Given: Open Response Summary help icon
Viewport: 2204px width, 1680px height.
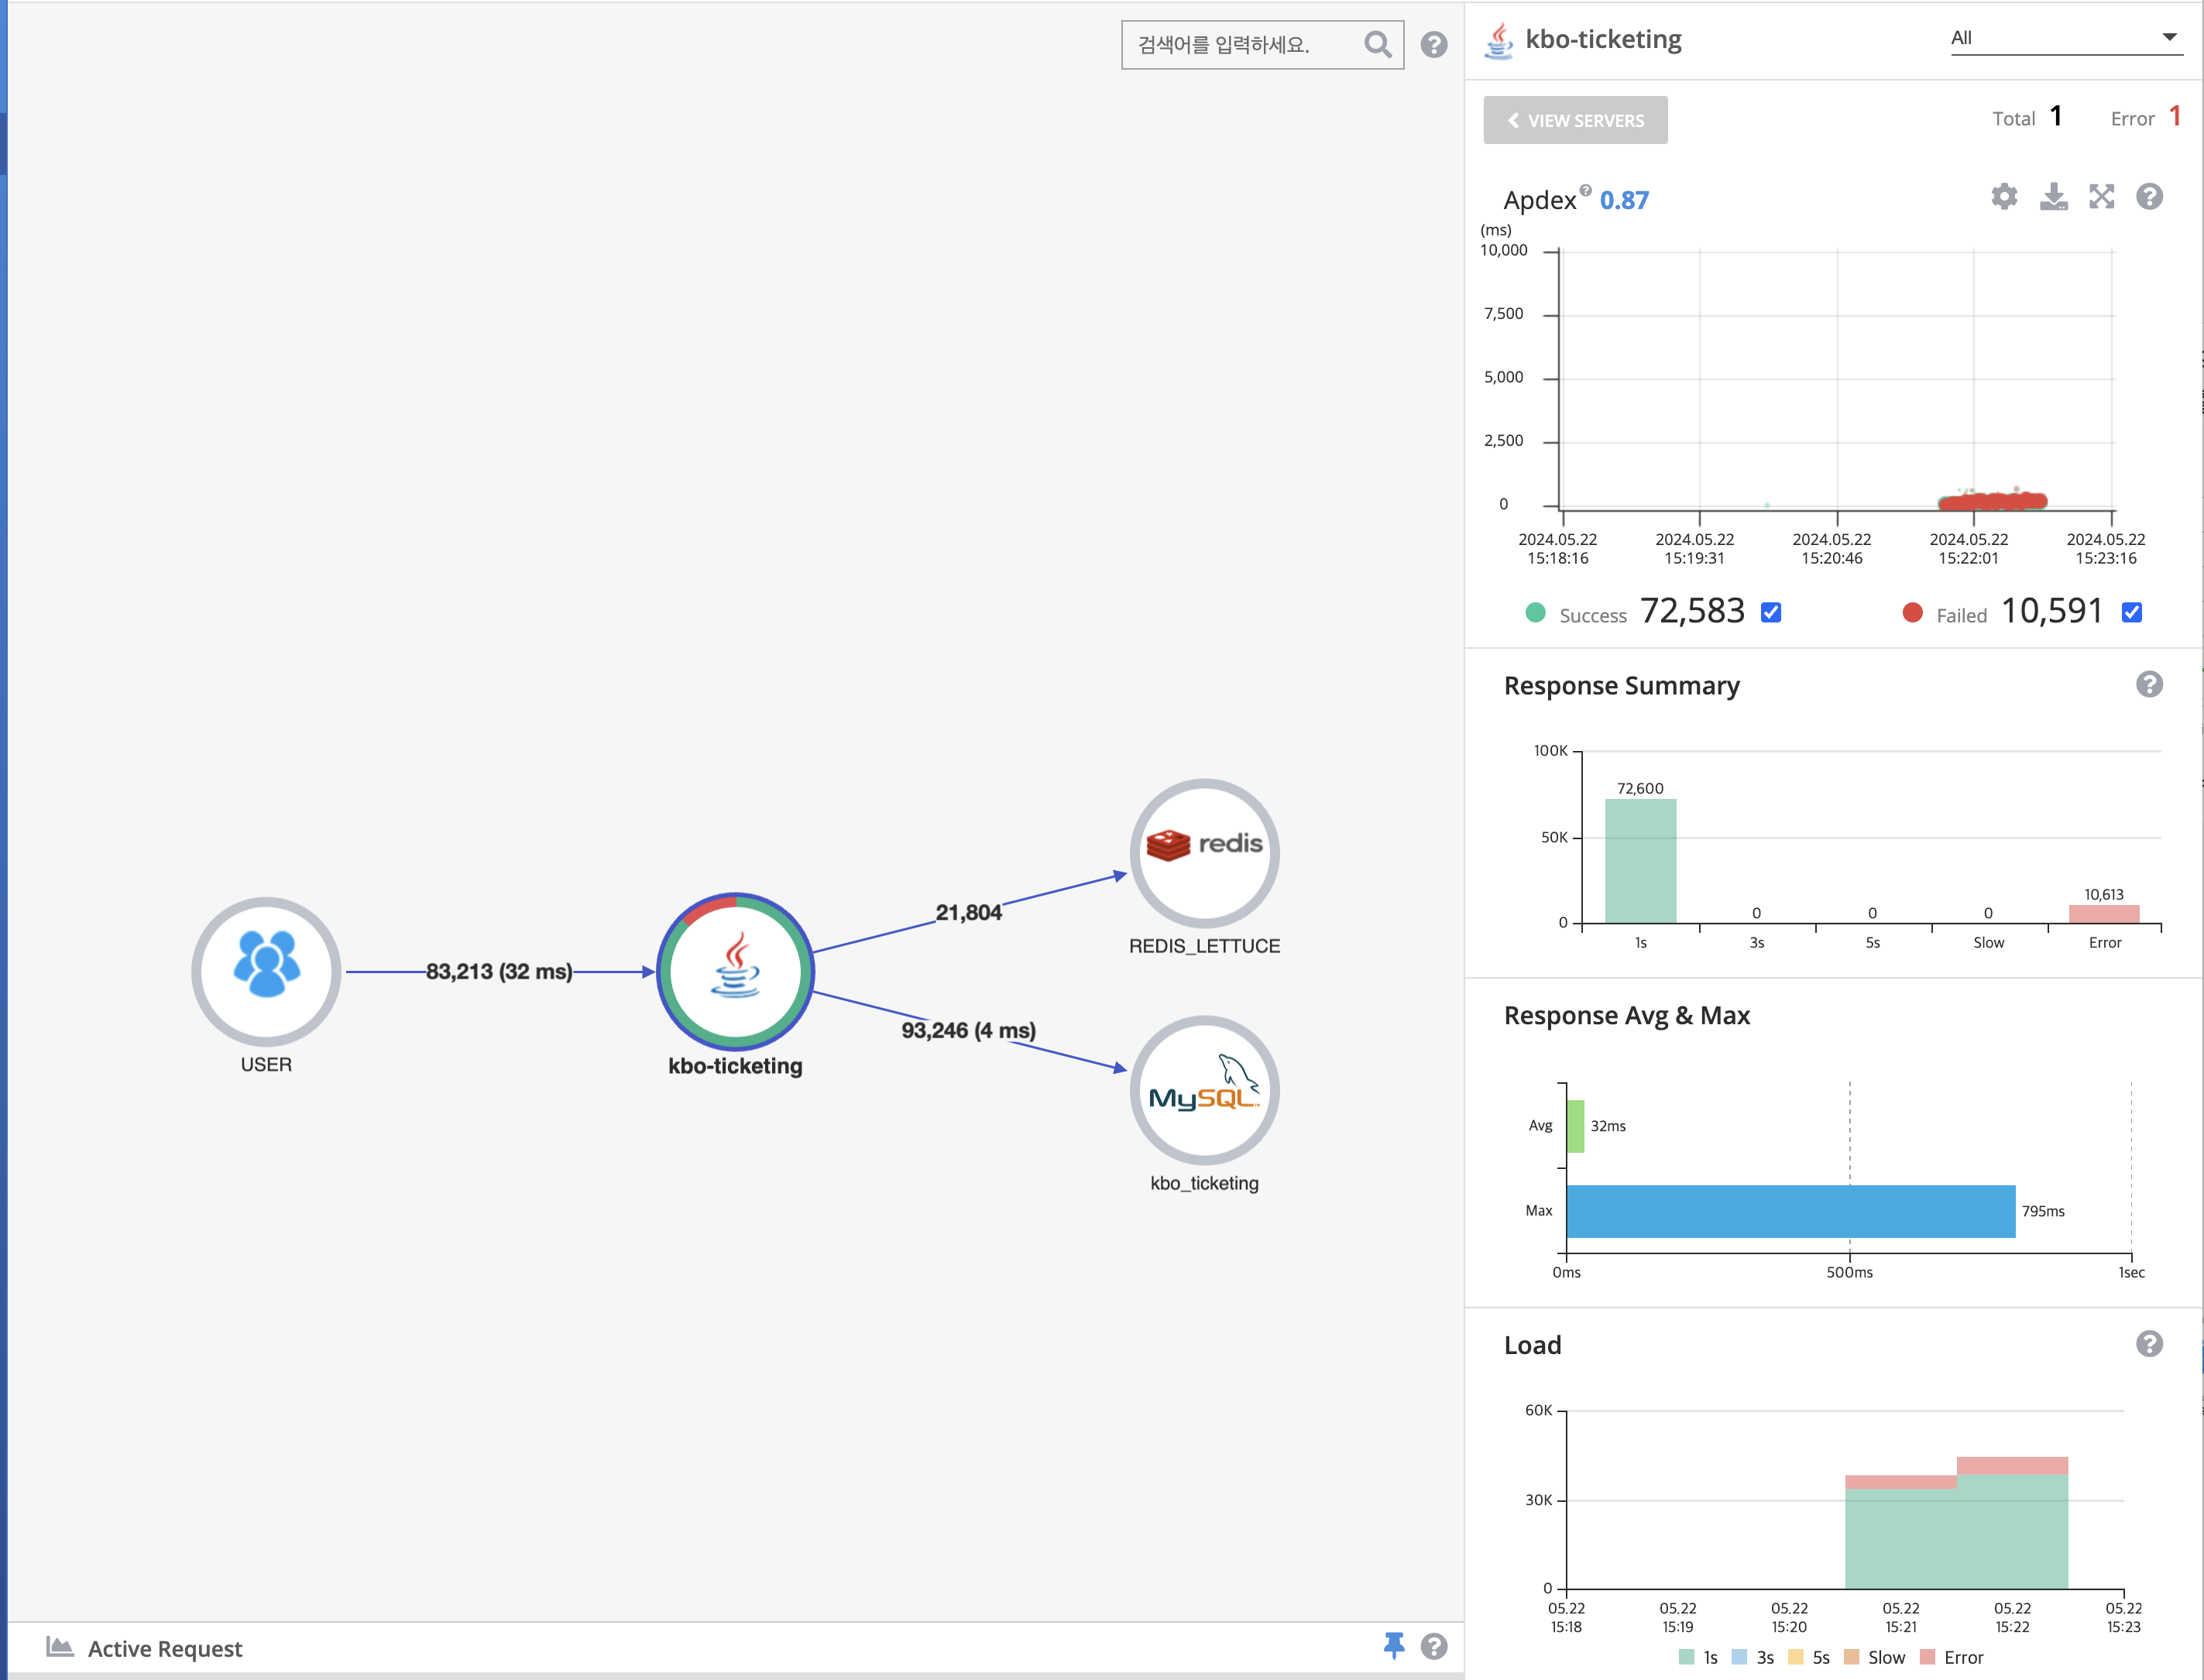Looking at the screenshot, I should [2149, 685].
